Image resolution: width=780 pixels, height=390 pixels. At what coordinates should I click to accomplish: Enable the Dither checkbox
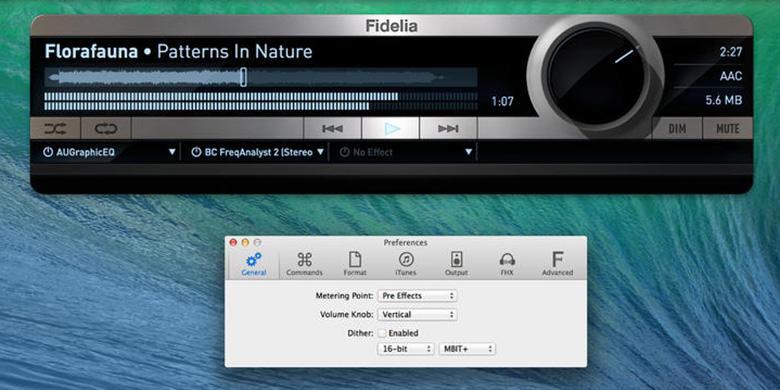click(x=382, y=333)
